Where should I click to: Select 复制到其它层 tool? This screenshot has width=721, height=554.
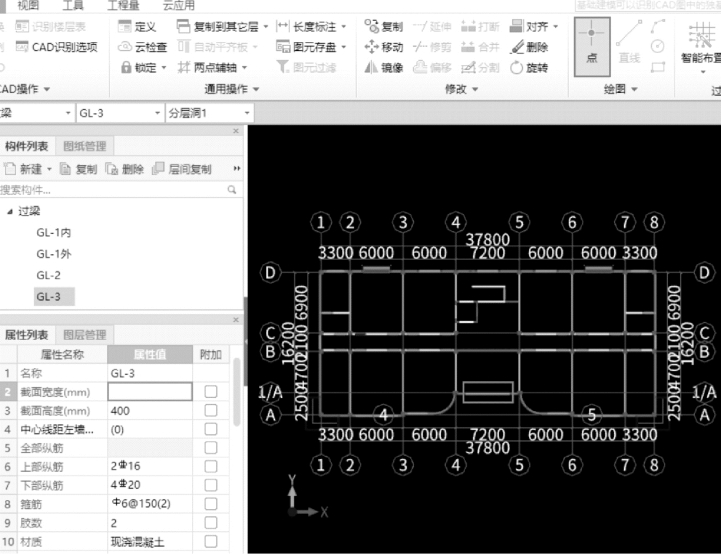[x=217, y=26]
